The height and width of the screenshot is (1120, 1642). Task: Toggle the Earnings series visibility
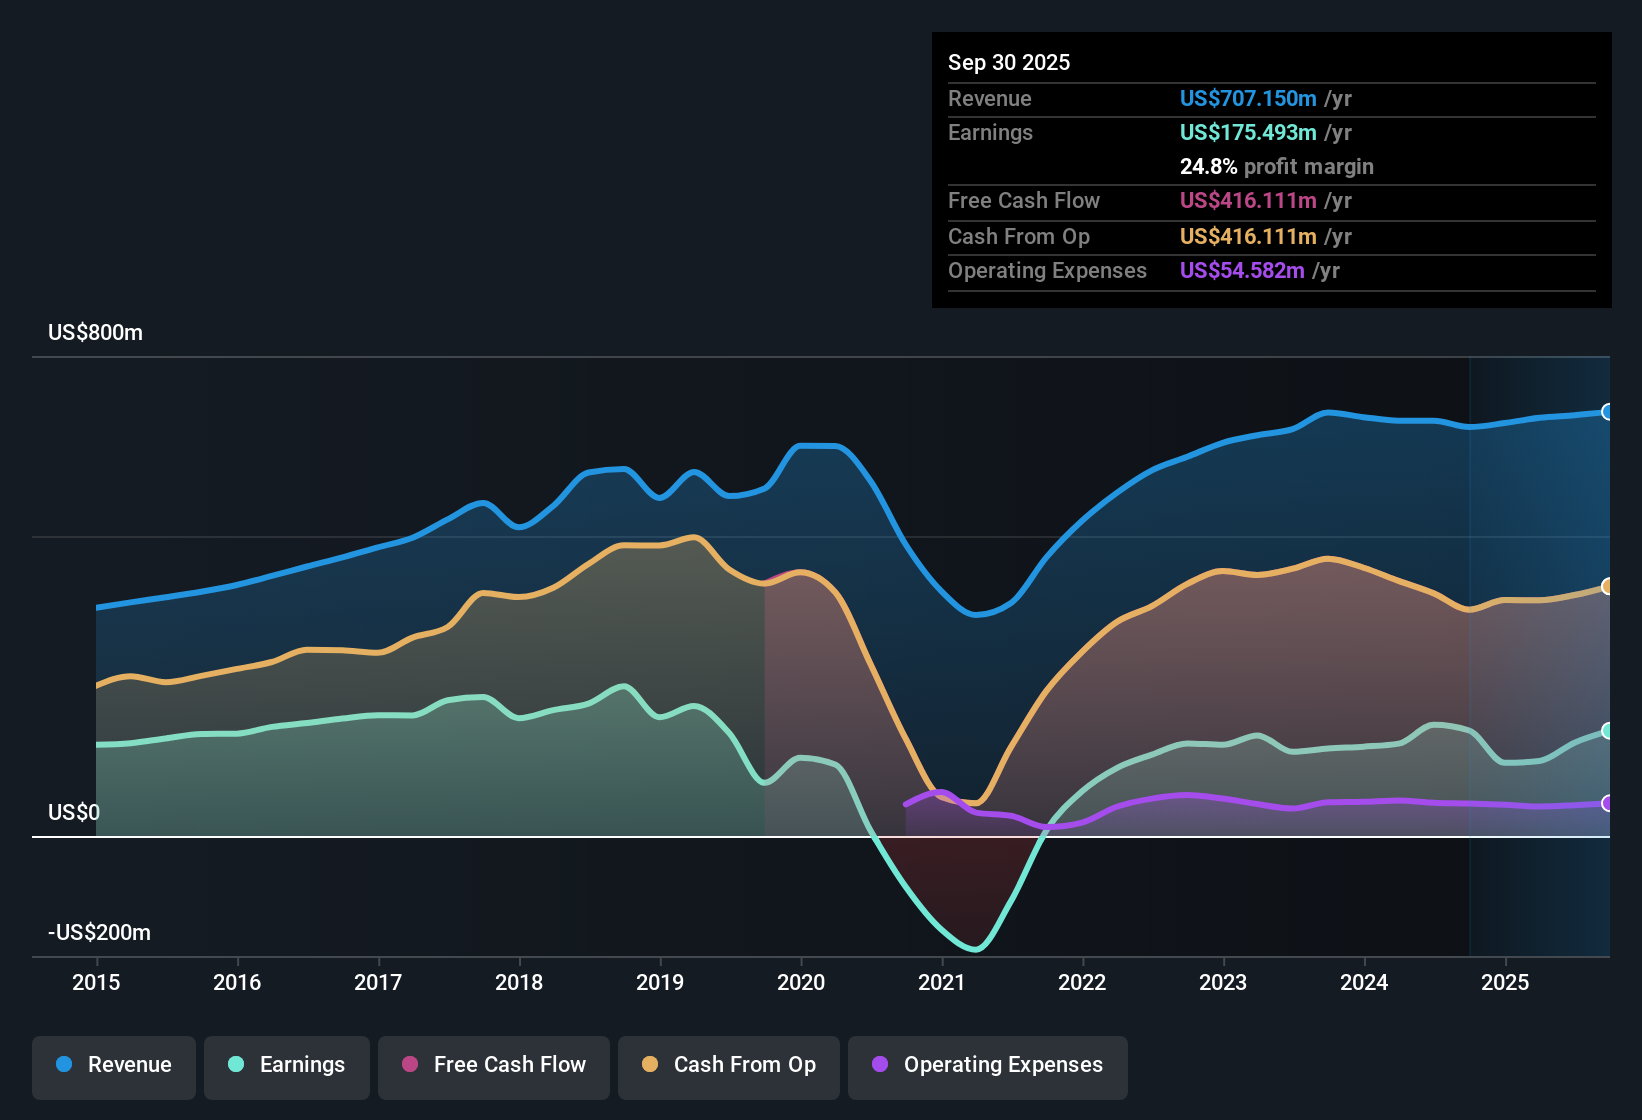coord(286,1065)
